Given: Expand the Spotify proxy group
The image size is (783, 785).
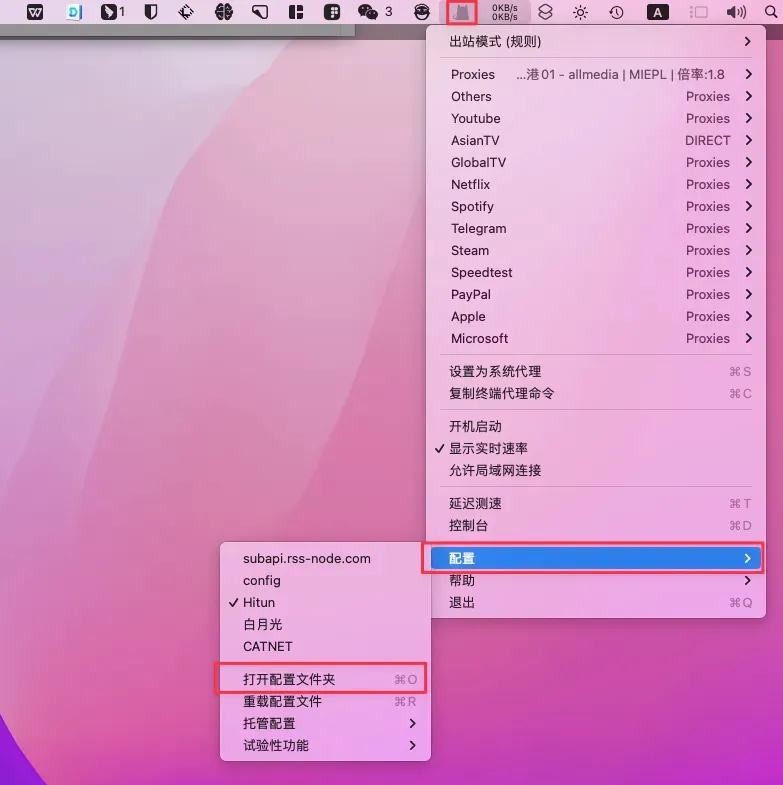Looking at the screenshot, I should (x=596, y=207).
